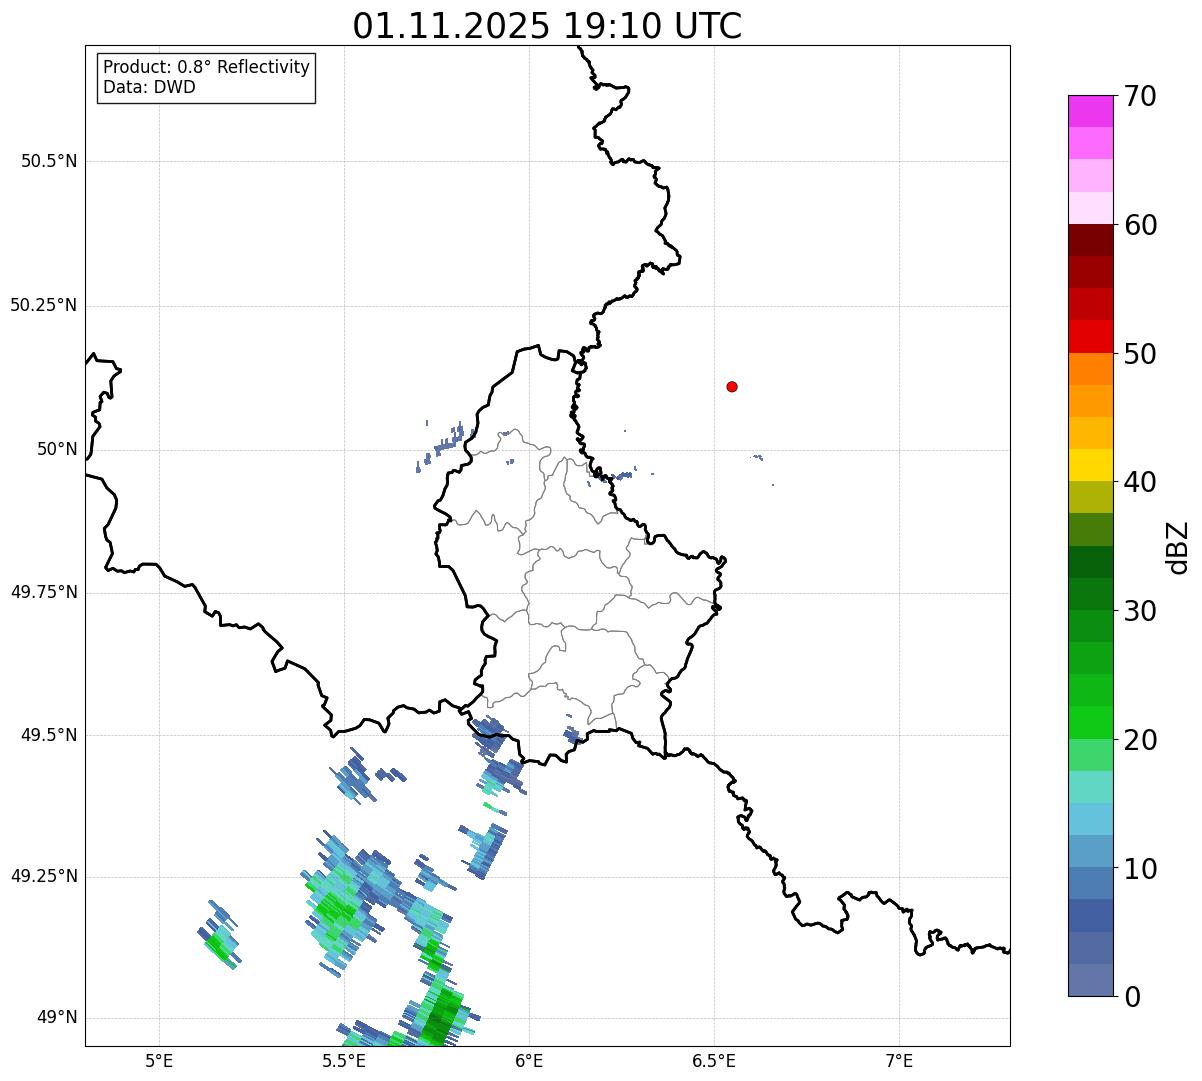This screenshot has height=1081, width=1202.
Task: Click the 6.5°E longitude label
Action: 714,1060
